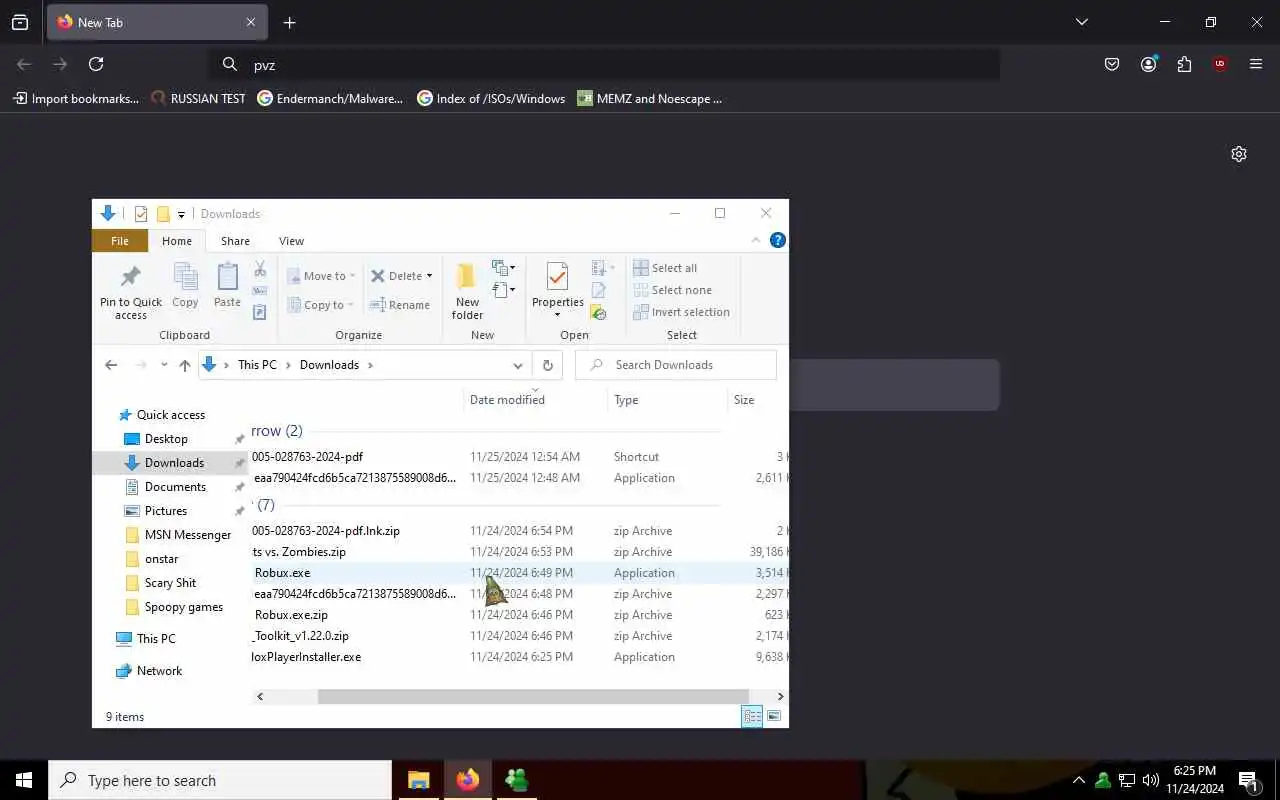The image size is (1280, 800).
Task: Select Scary Shit folder in navigation pane
Action: (170, 583)
